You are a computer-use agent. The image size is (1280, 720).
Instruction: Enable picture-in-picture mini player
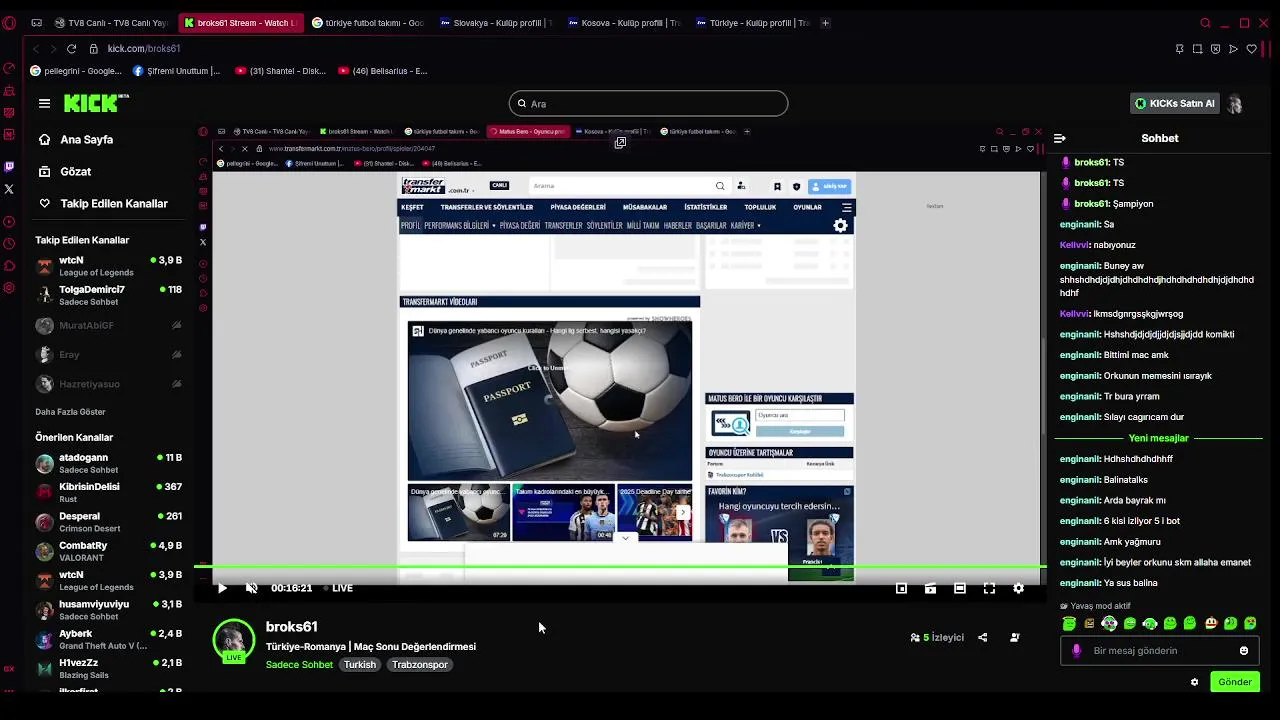point(901,588)
